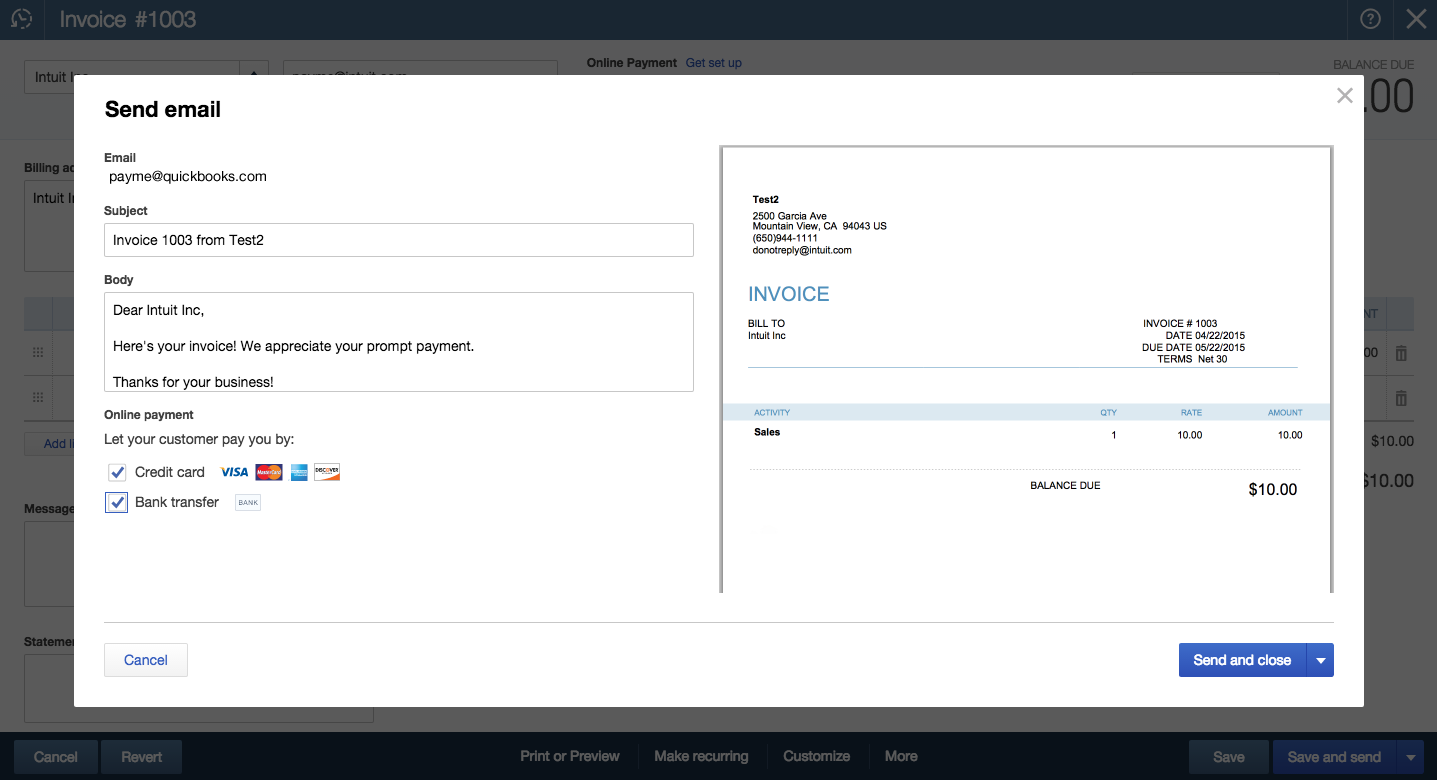Open Send and close dropdown arrow
1437x780 pixels.
(x=1320, y=660)
